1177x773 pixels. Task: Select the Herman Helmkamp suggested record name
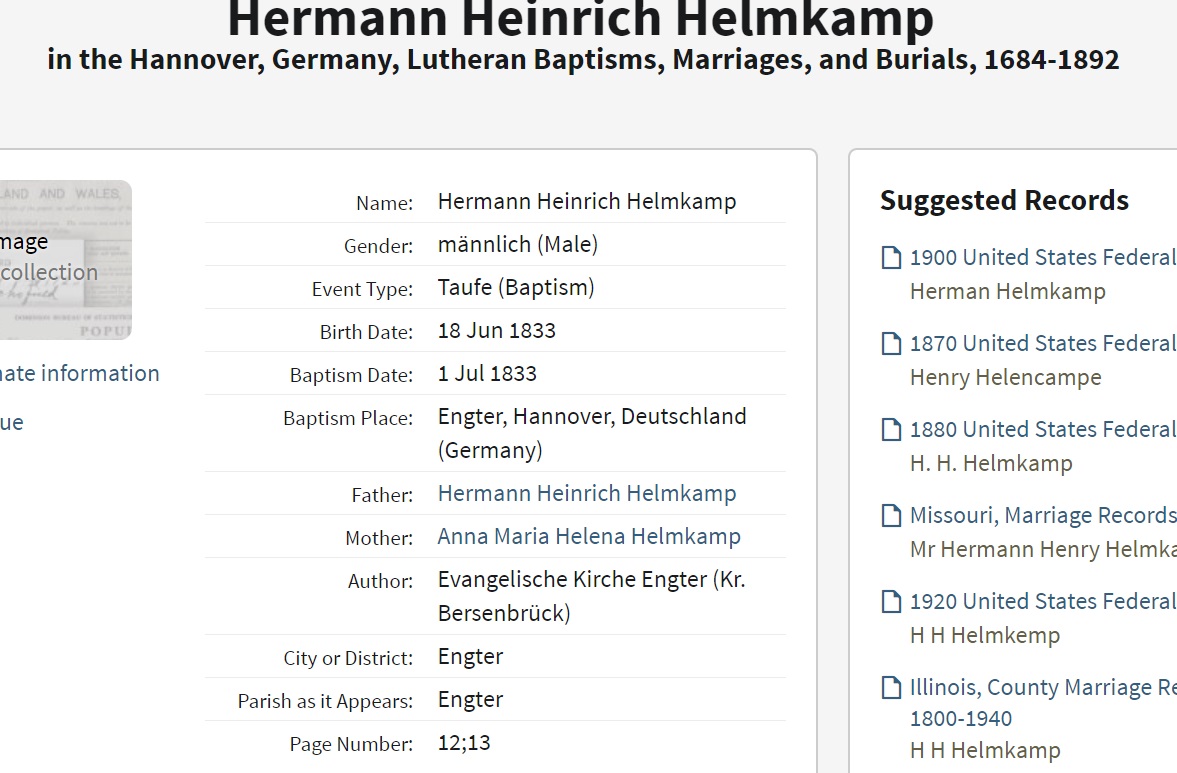point(1007,292)
